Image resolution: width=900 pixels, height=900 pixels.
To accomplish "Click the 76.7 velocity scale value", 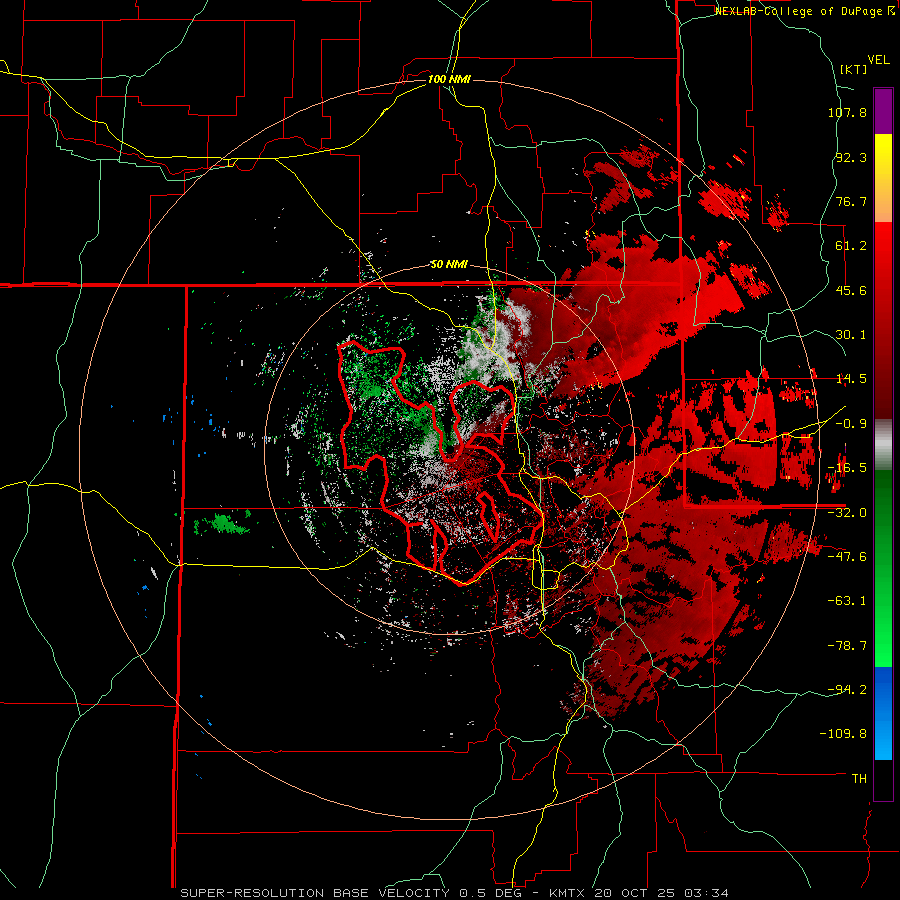I will point(851,201).
